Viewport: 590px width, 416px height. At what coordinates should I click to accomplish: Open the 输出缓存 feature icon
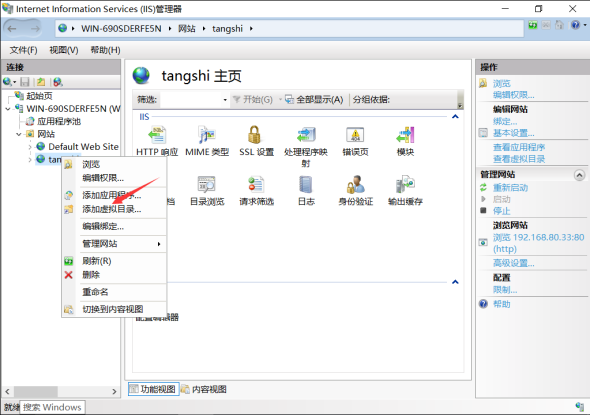405,191
